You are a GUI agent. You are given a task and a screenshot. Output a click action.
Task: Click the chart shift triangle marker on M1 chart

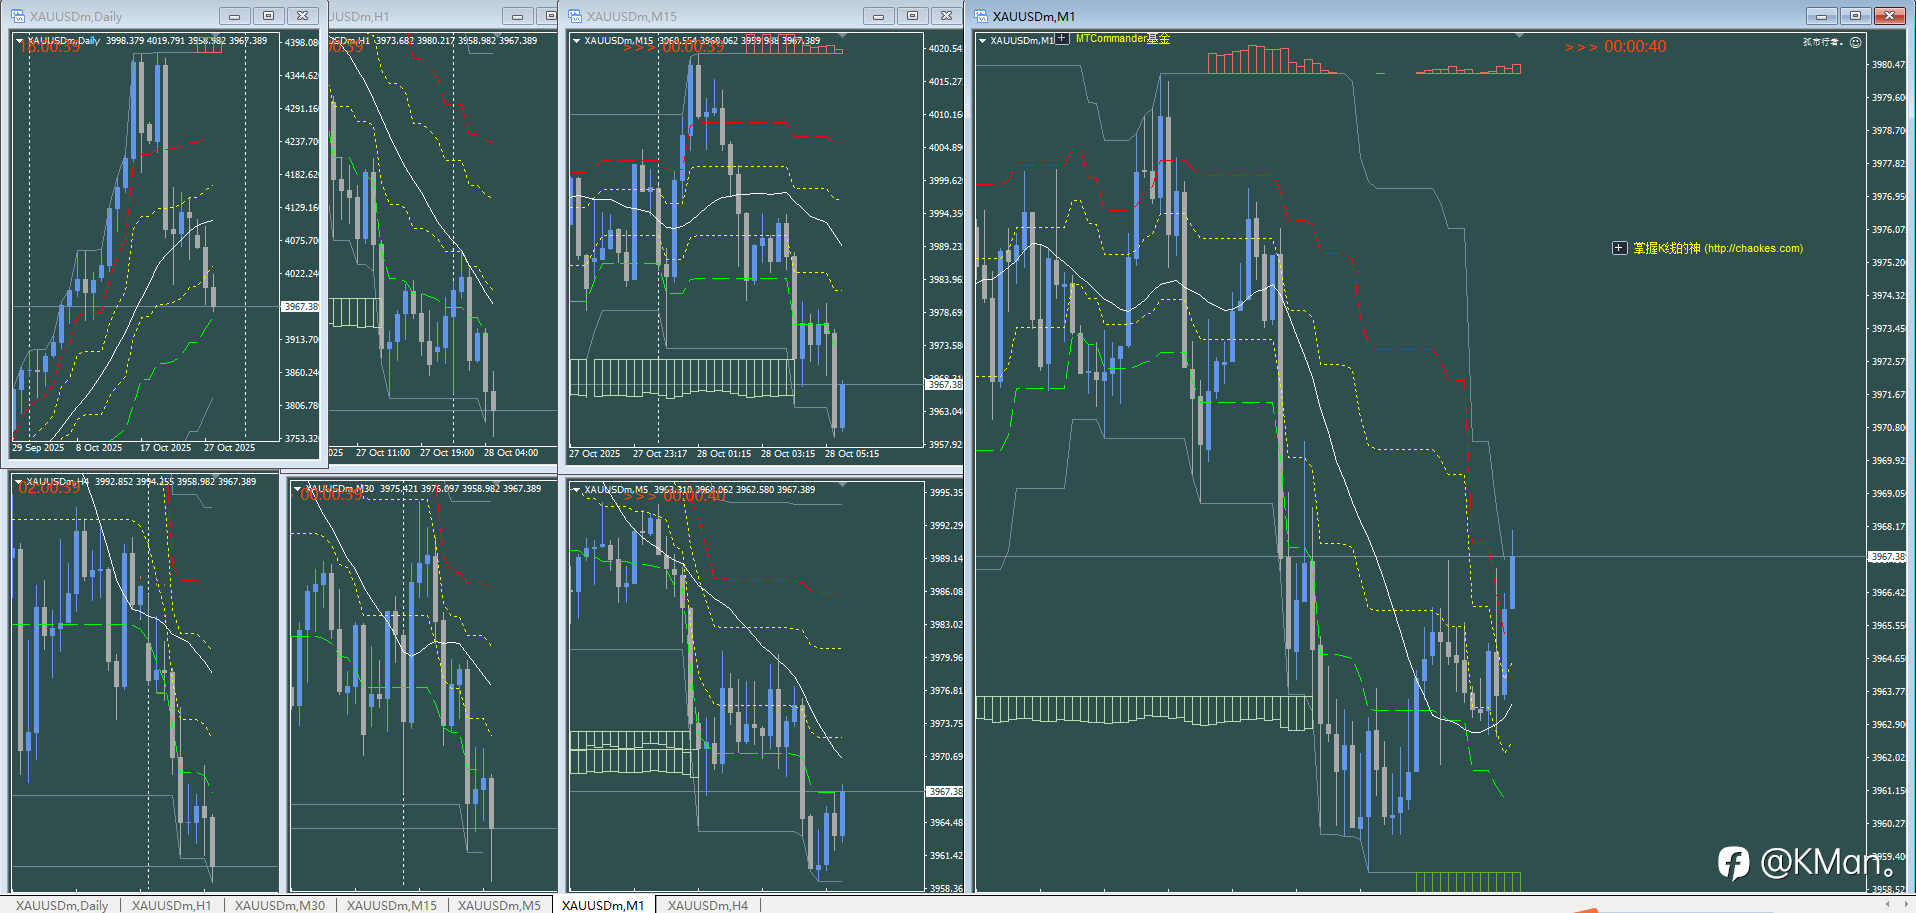(x=1519, y=36)
